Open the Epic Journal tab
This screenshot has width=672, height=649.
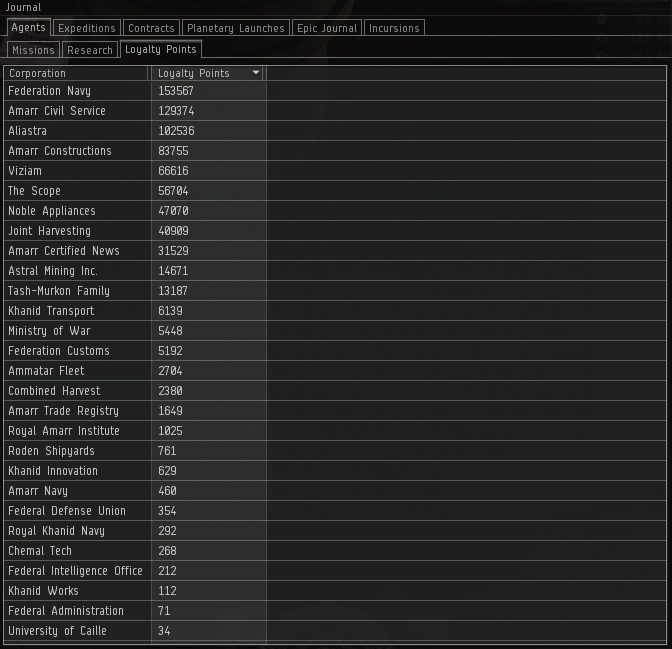tap(327, 28)
